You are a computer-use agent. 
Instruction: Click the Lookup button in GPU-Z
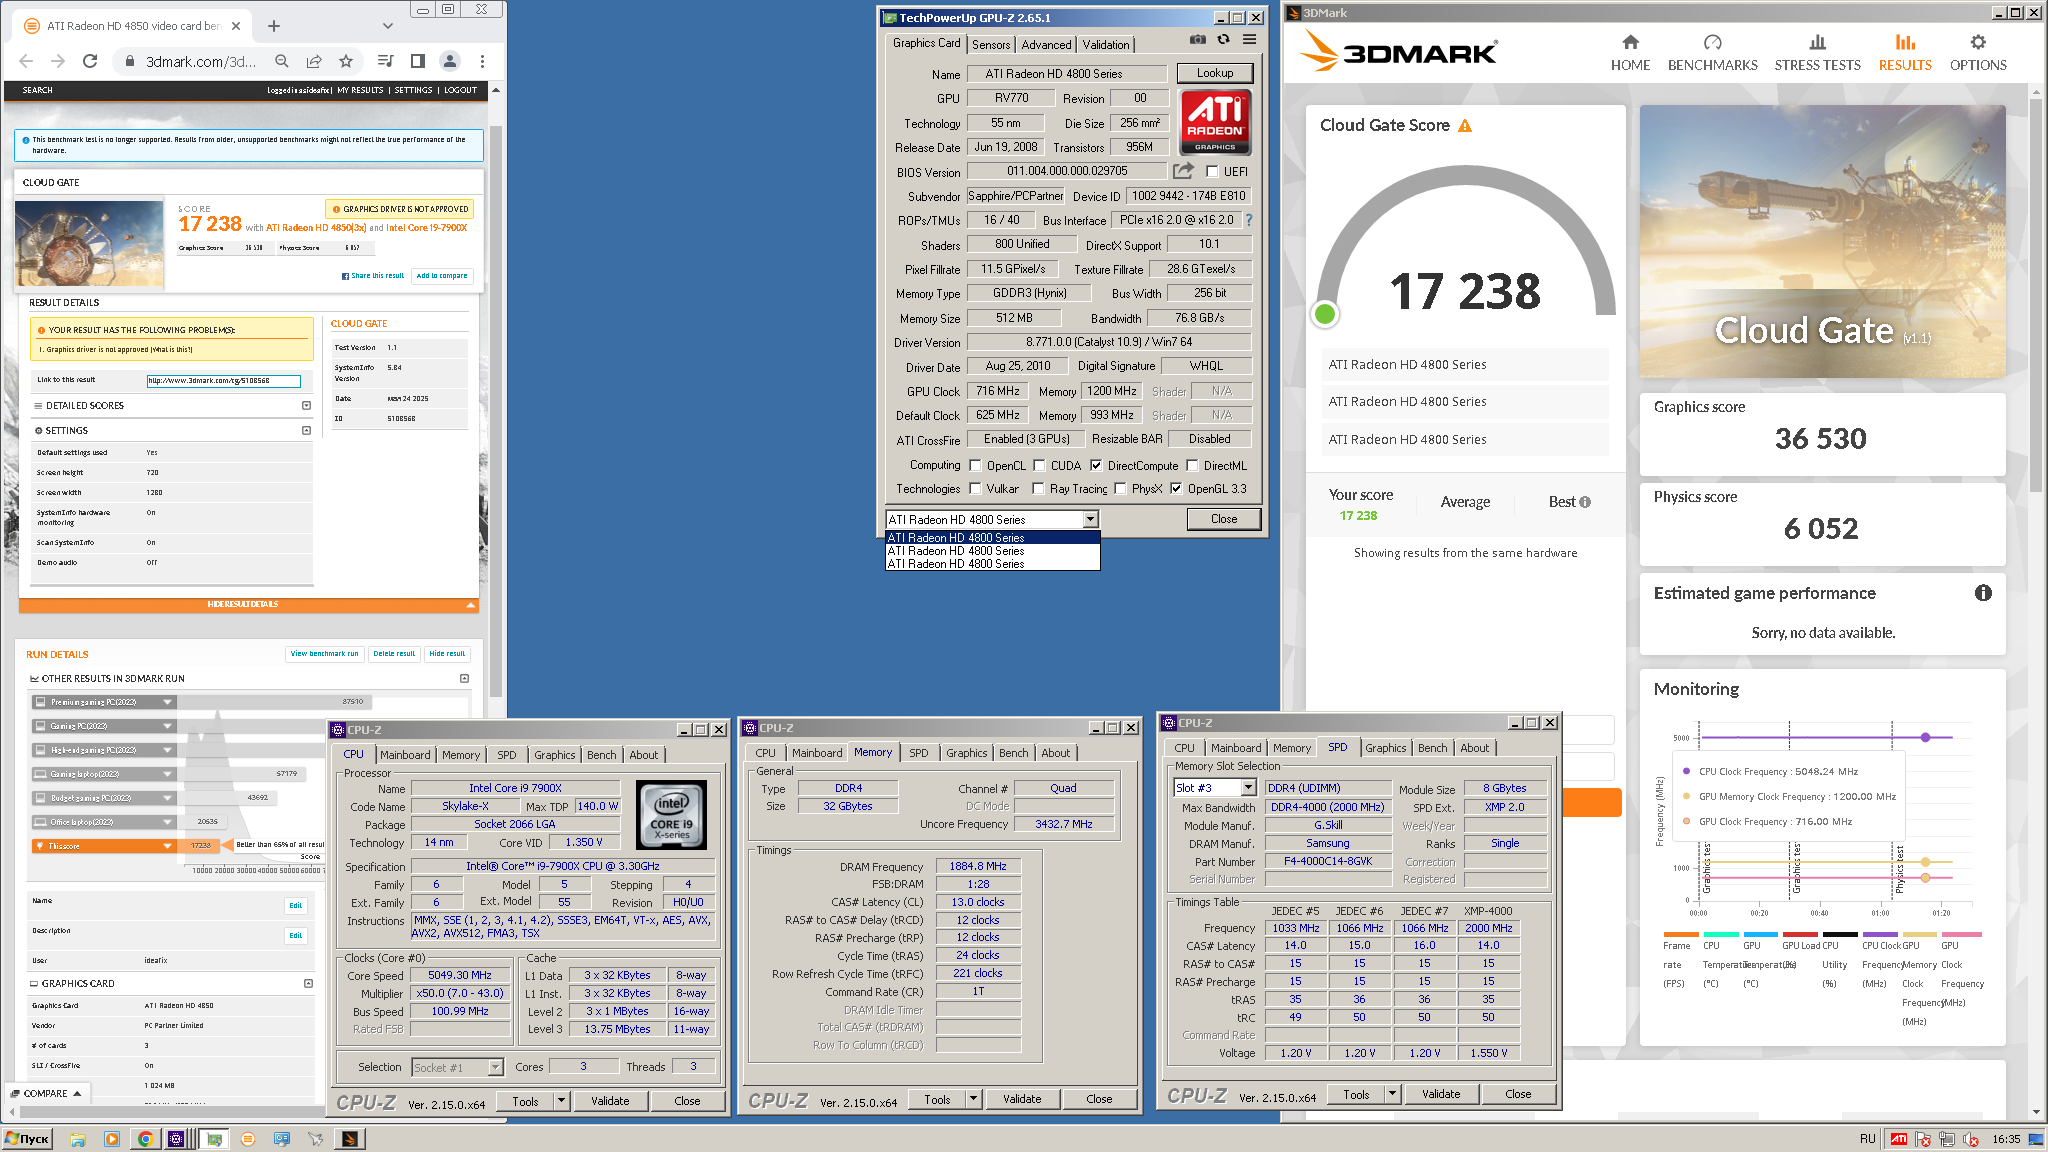click(x=1214, y=73)
